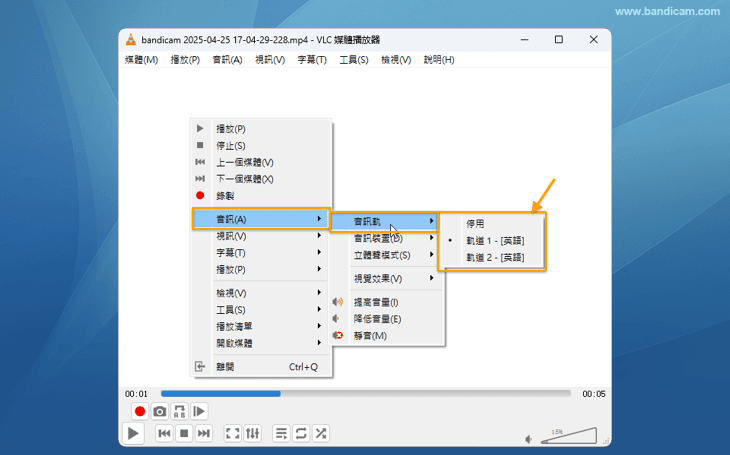Open 字幕(T) menu in menu bar
730x455 pixels.
312,60
